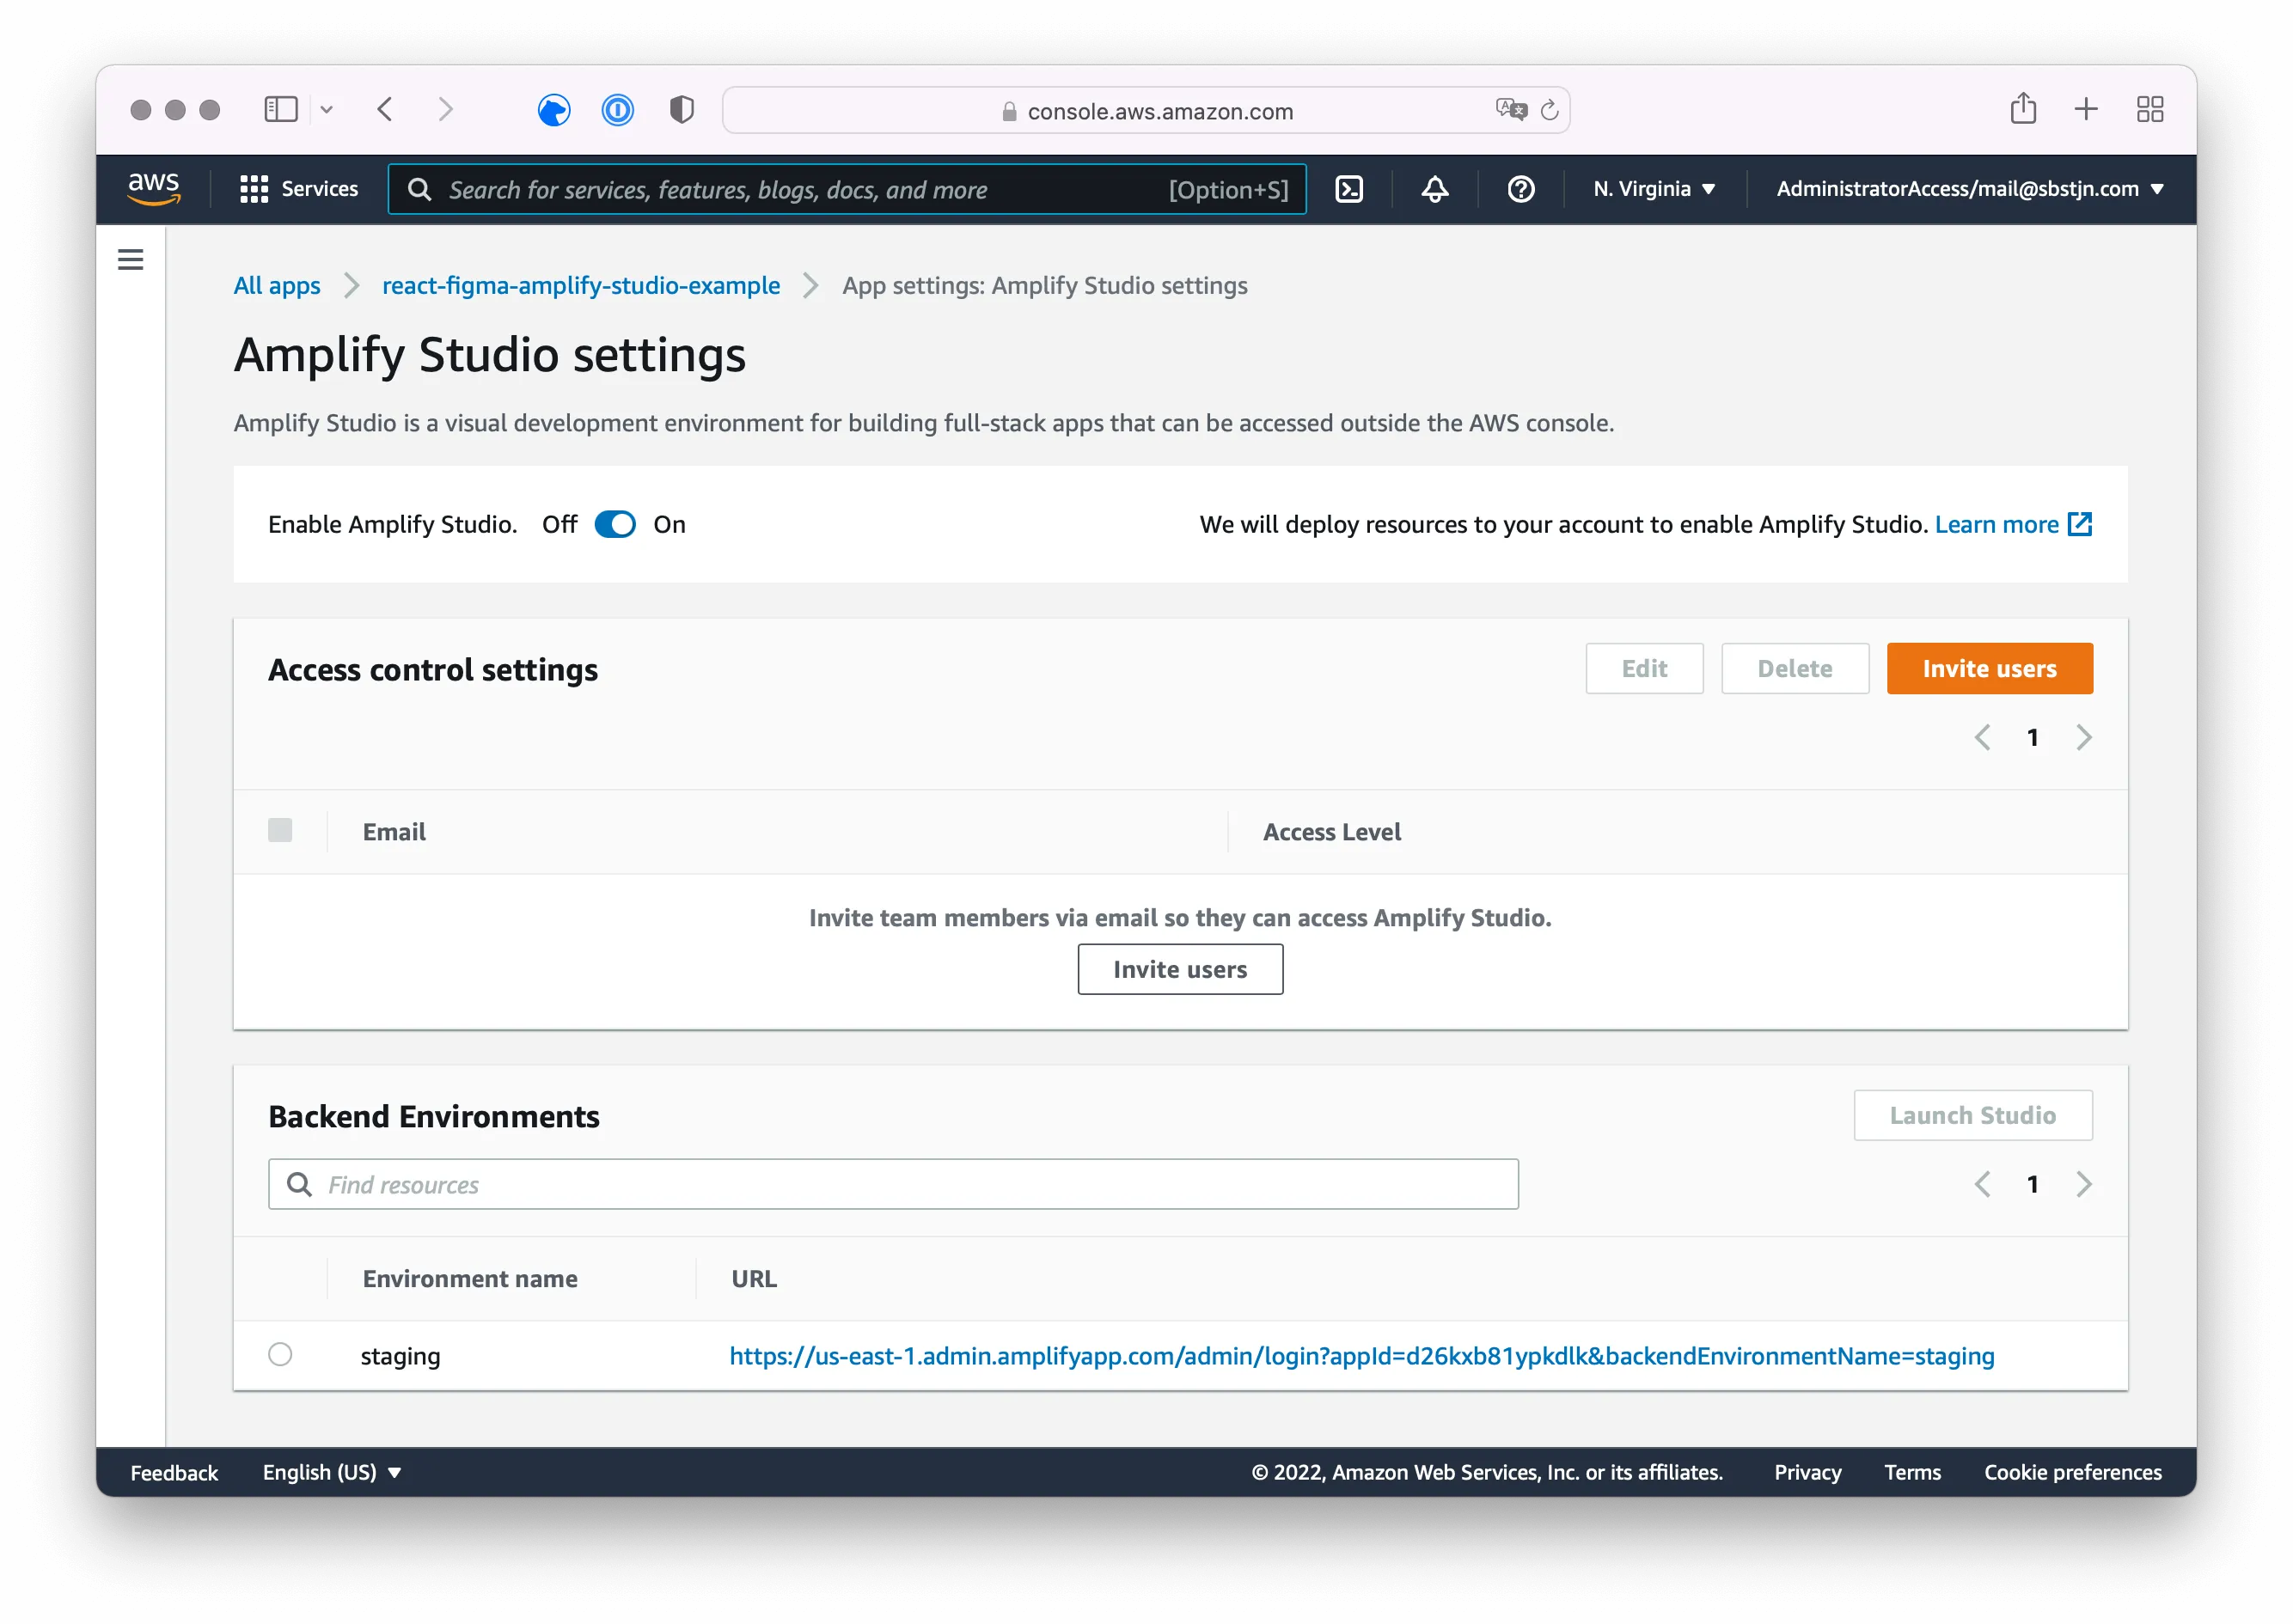Open the English (US) language dropdown

331,1471
